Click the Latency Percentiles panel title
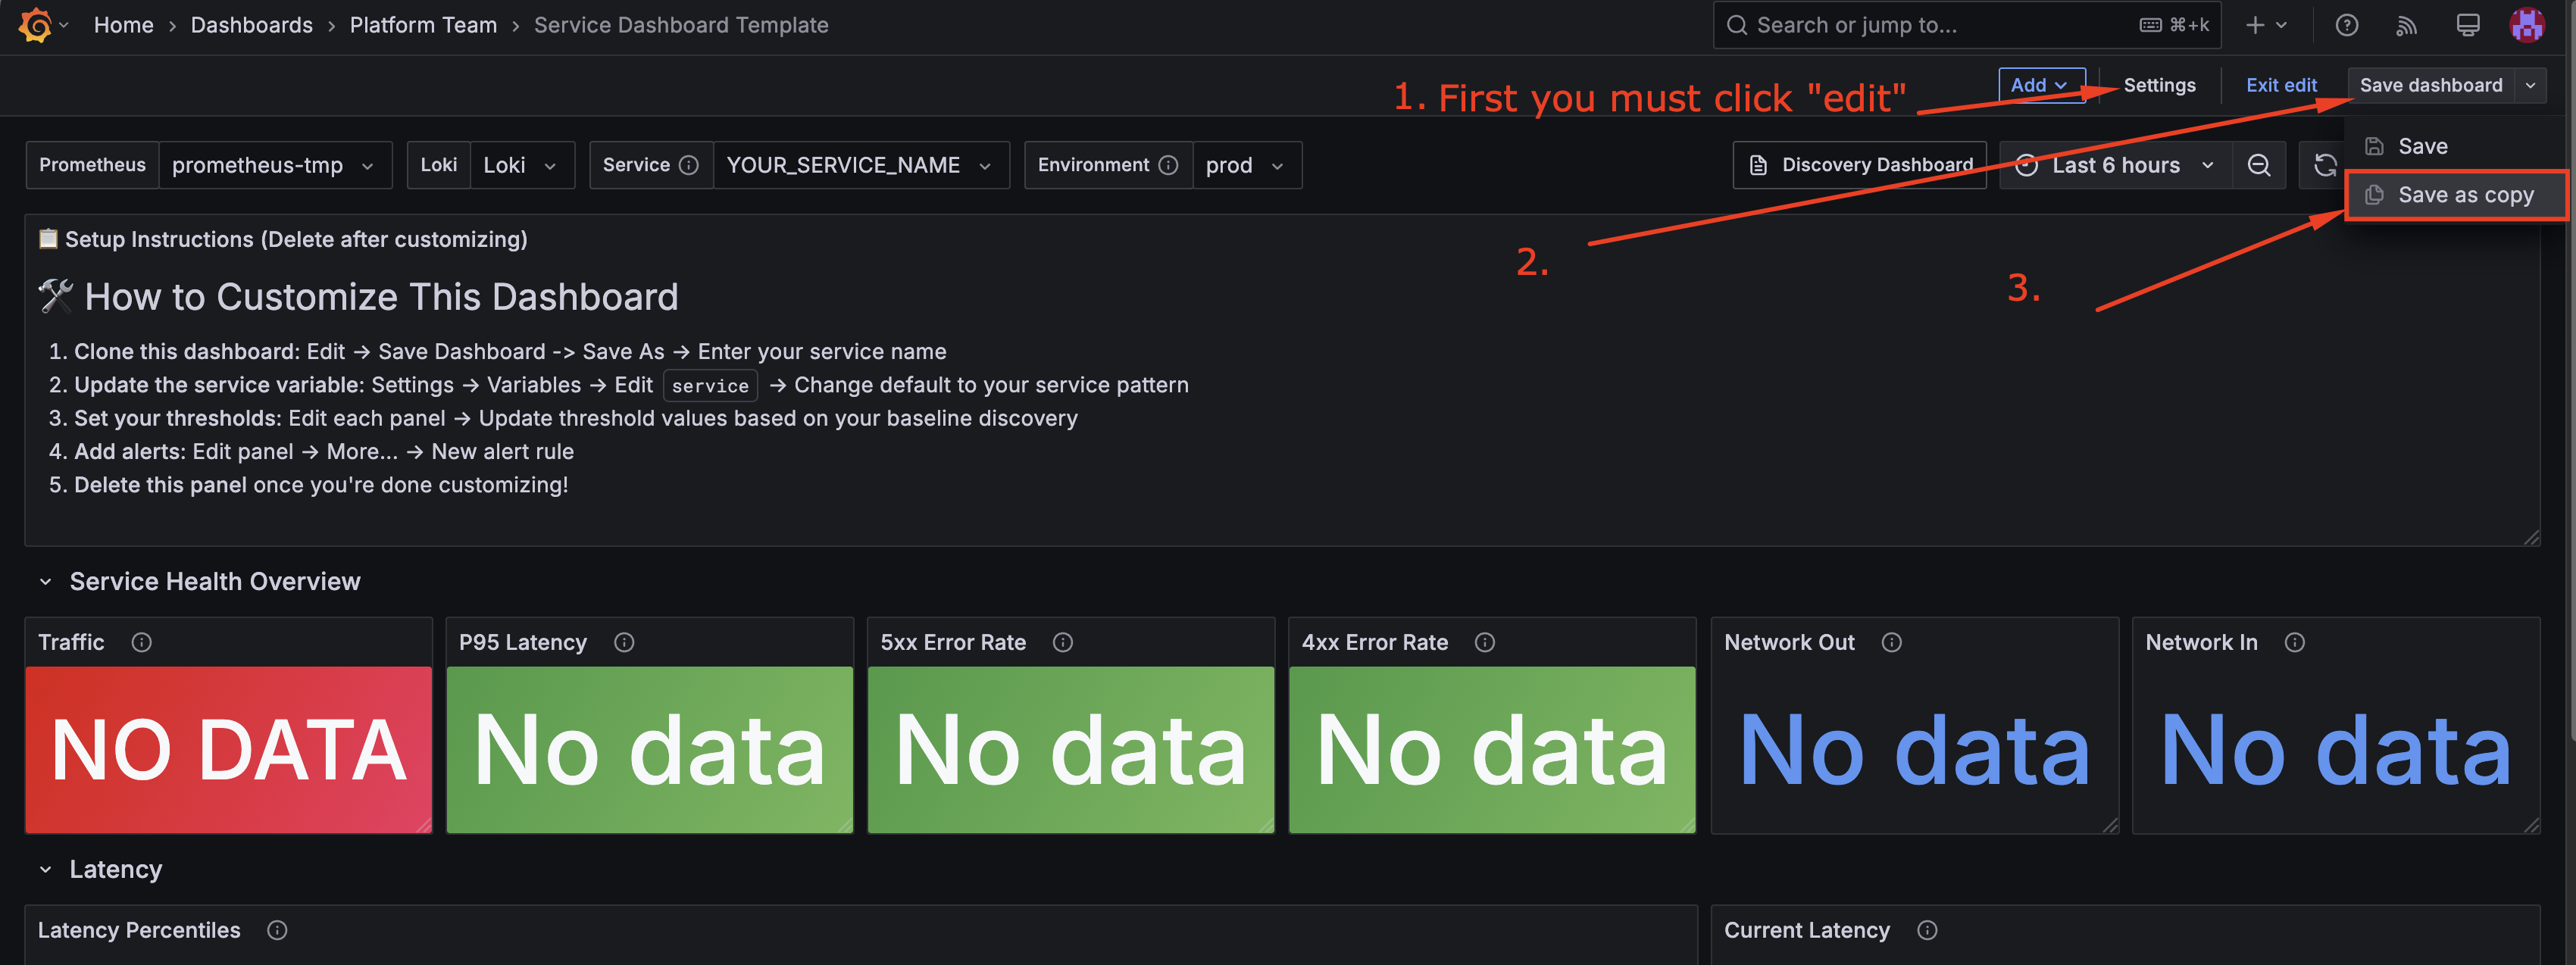This screenshot has width=2576, height=965. 139,930
